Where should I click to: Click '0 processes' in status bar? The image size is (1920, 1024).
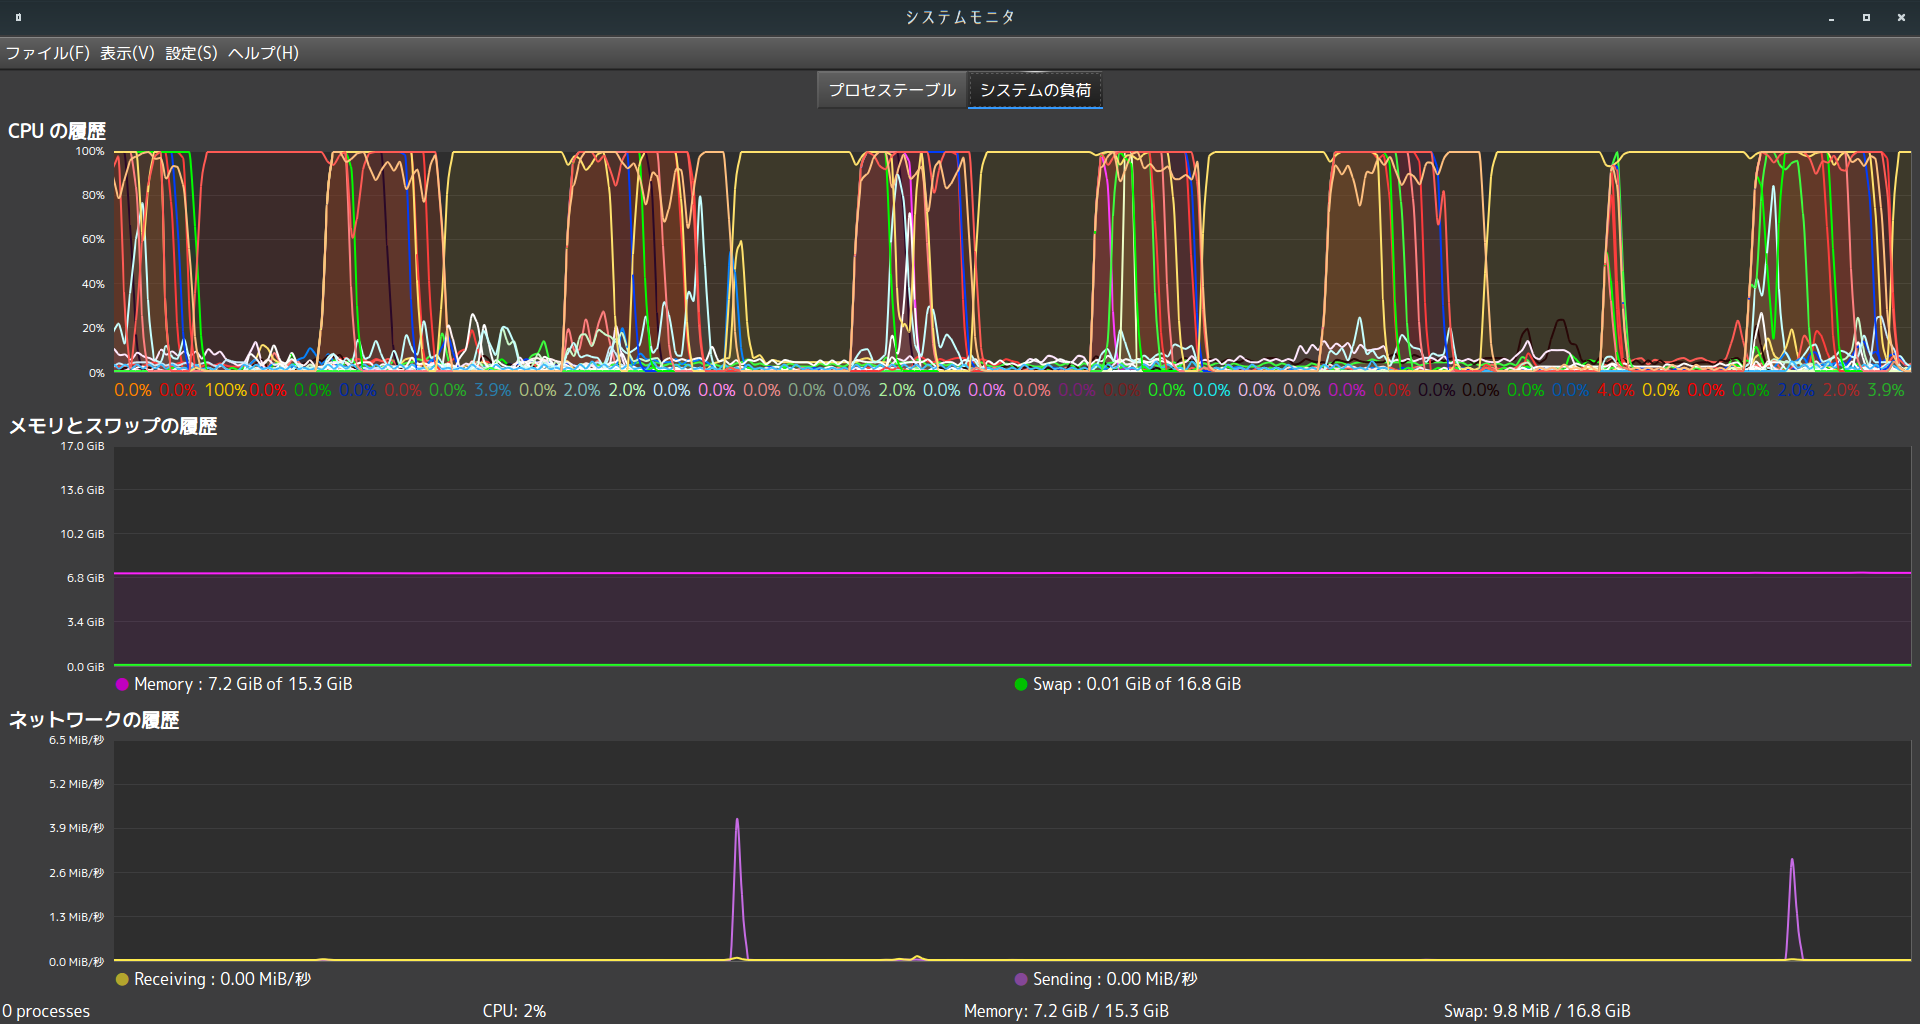(x=46, y=1011)
